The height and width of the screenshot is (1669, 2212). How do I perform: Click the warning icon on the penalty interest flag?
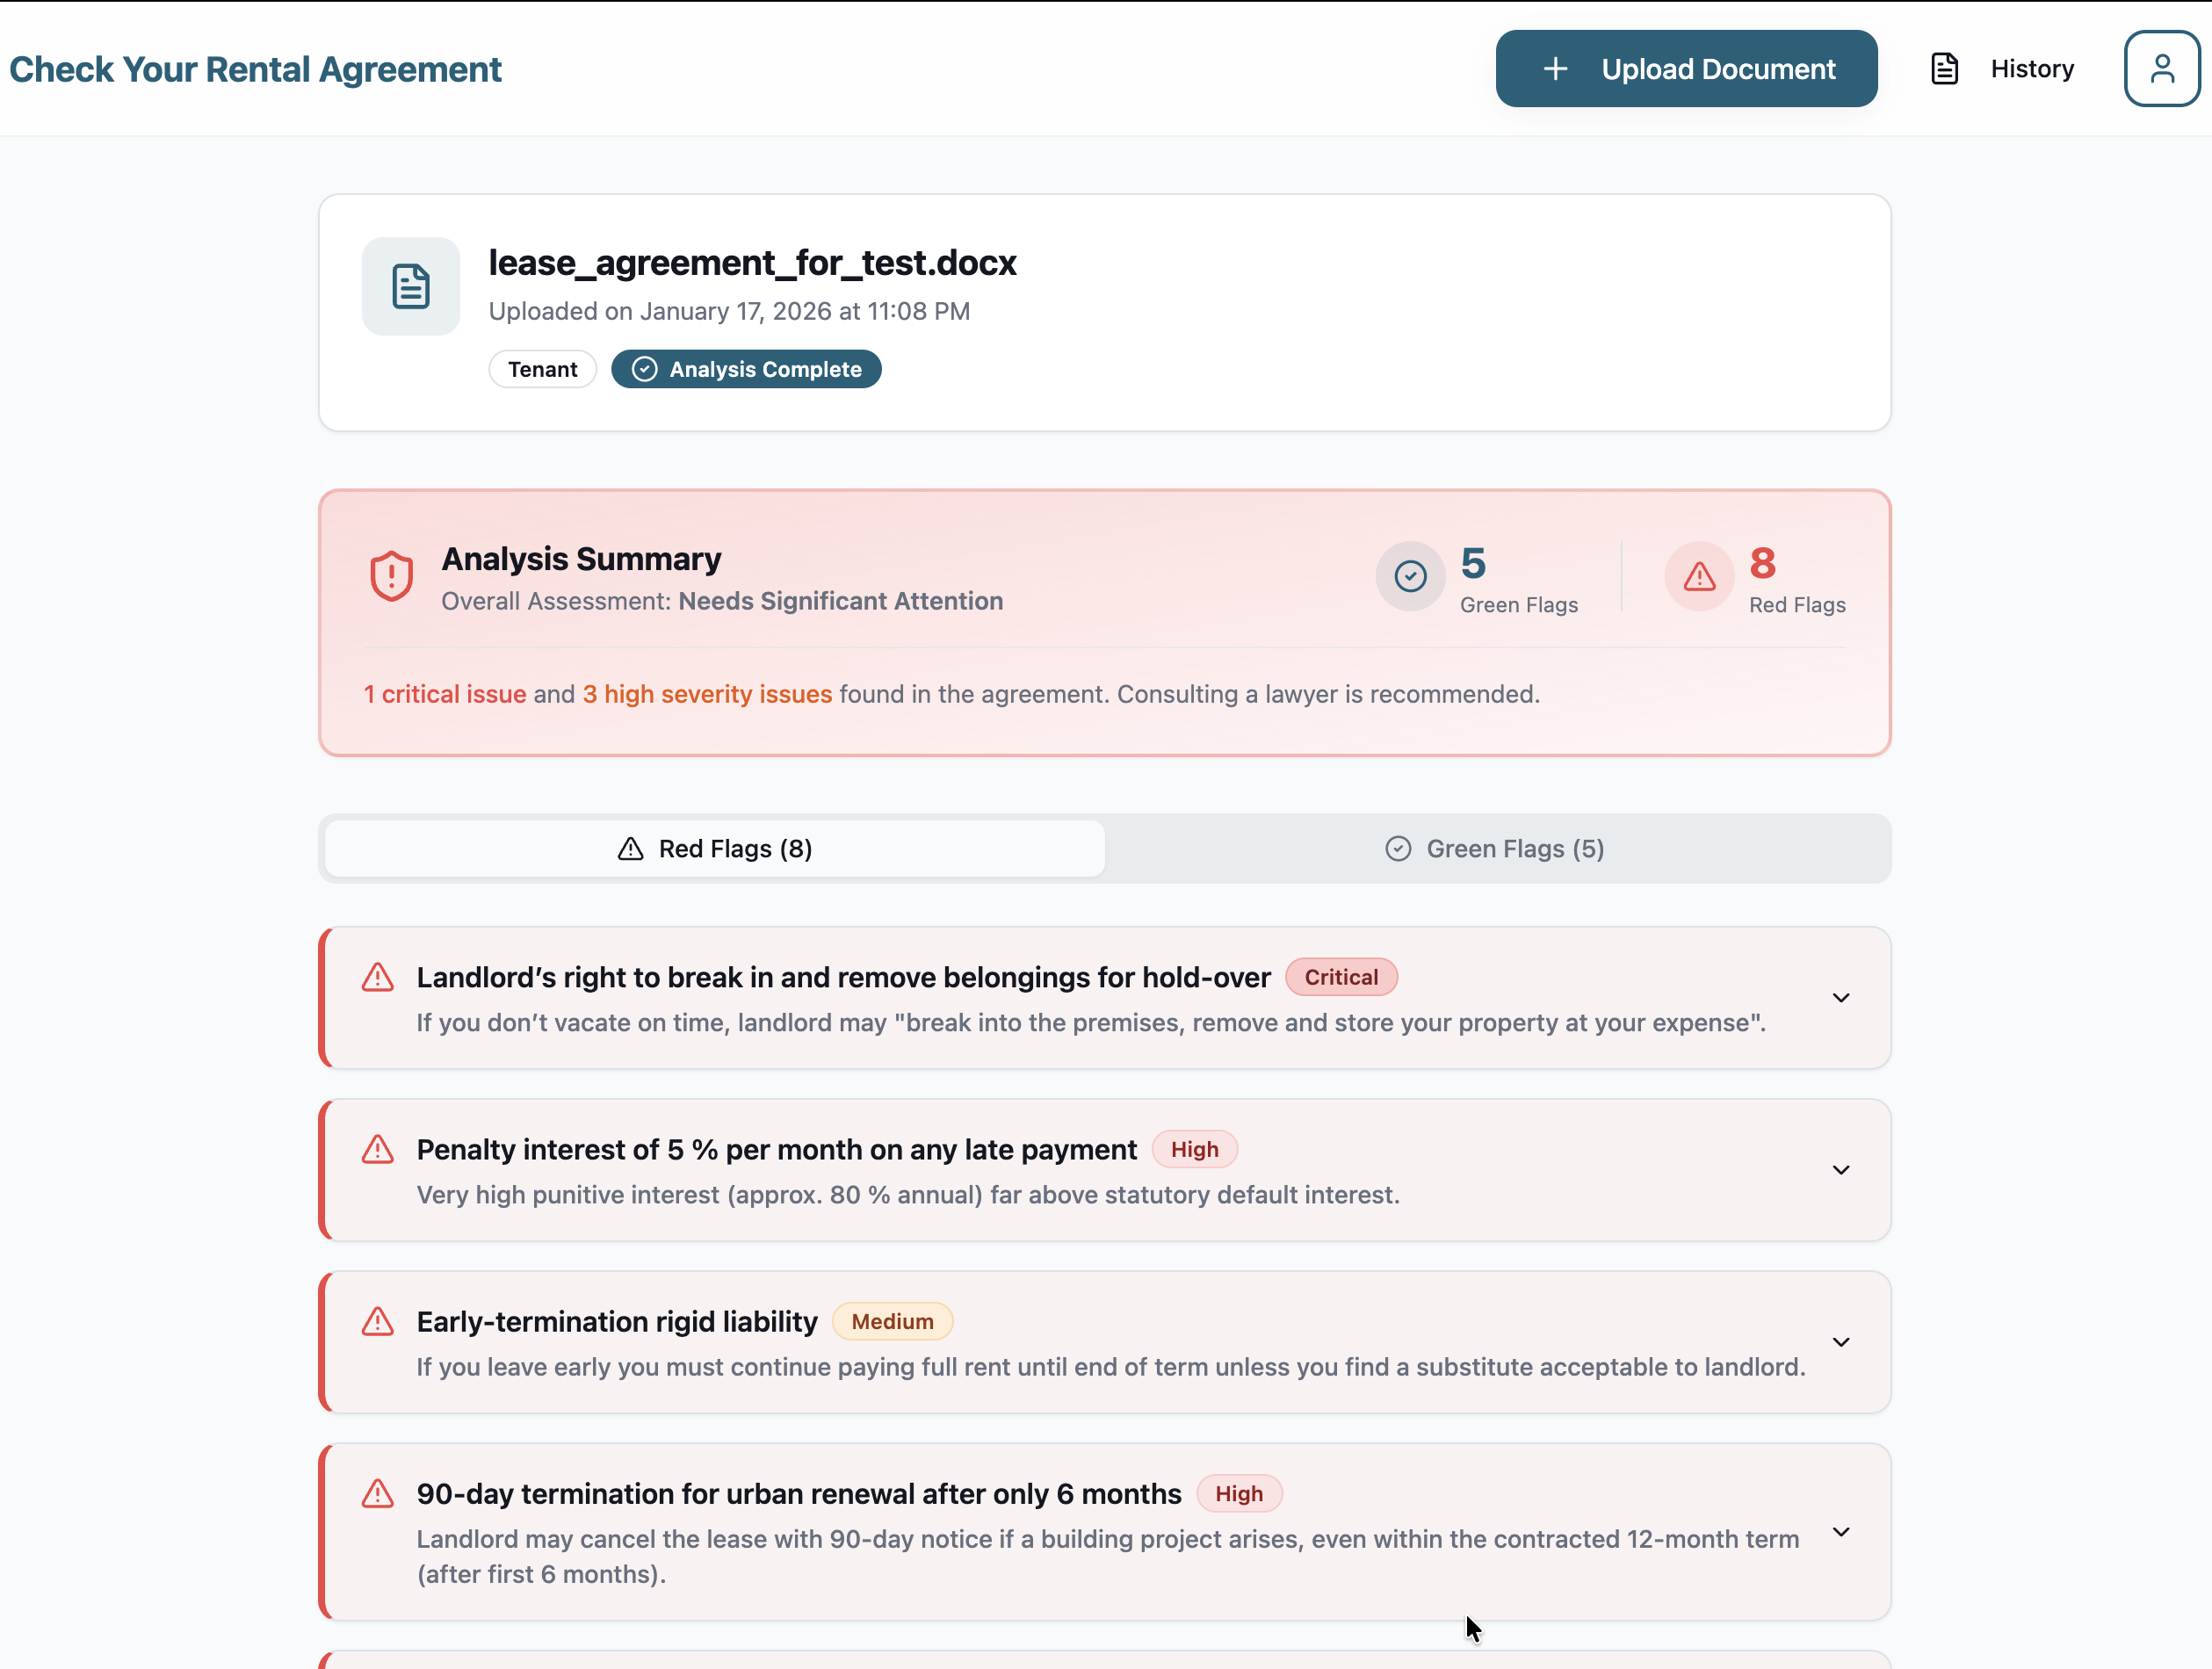pos(378,1149)
